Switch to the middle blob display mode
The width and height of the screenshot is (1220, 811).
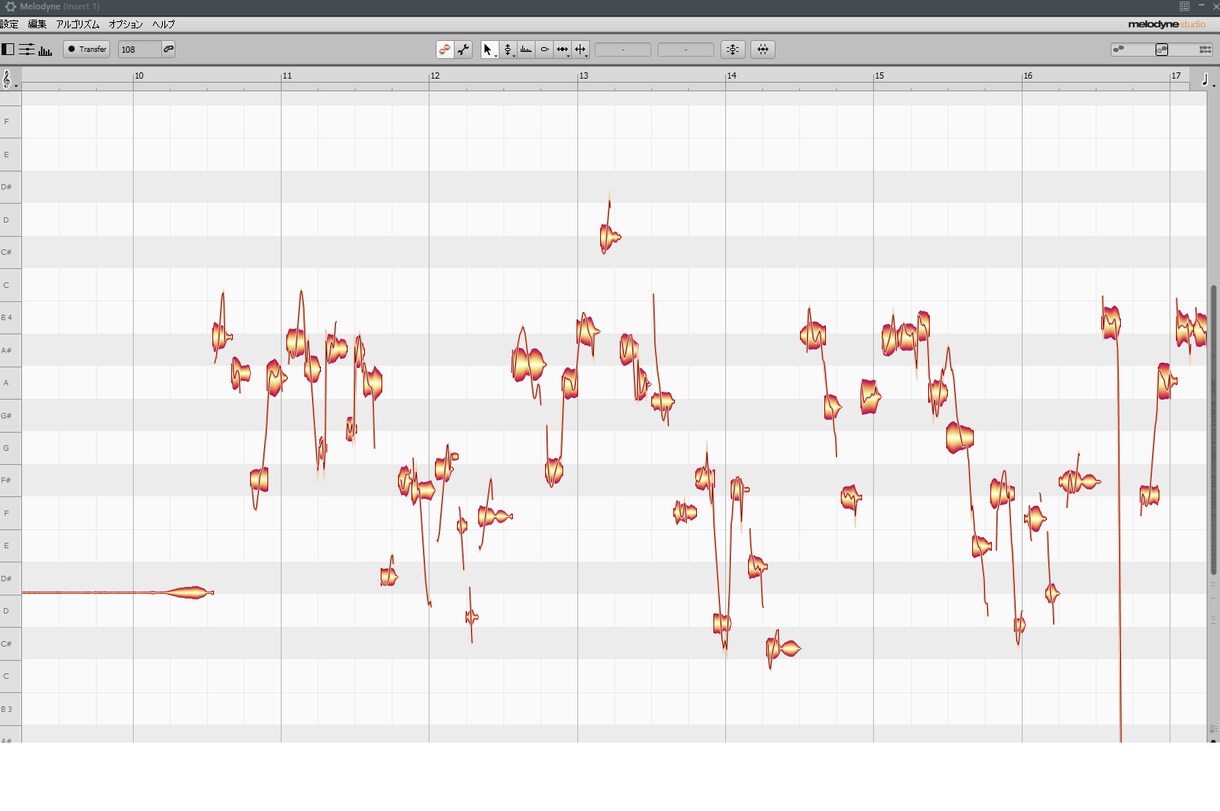1162,49
